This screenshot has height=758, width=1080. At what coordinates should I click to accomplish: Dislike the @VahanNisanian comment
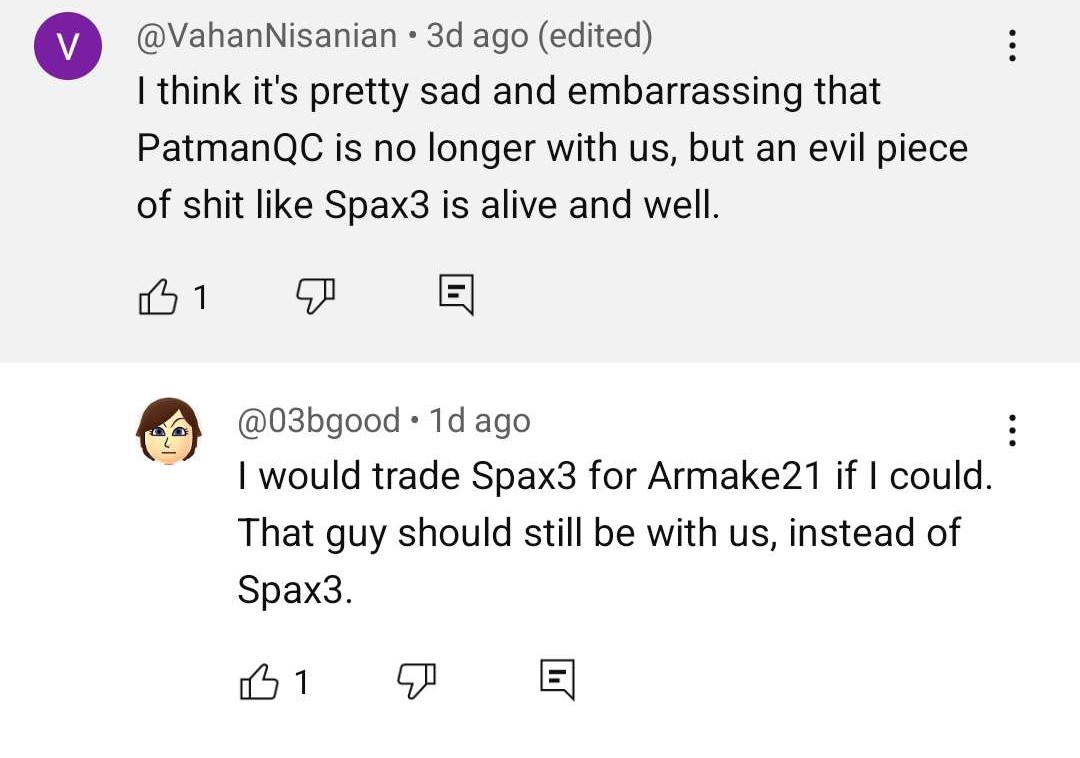[x=315, y=294]
